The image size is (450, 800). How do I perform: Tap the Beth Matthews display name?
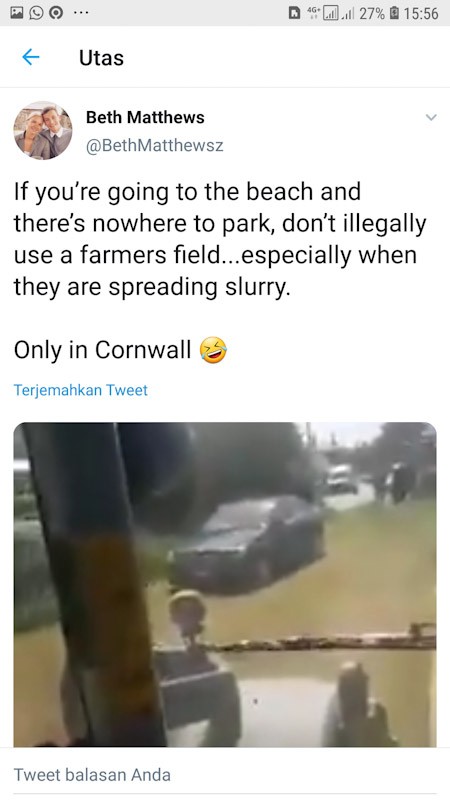pyautogui.click(x=145, y=117)
